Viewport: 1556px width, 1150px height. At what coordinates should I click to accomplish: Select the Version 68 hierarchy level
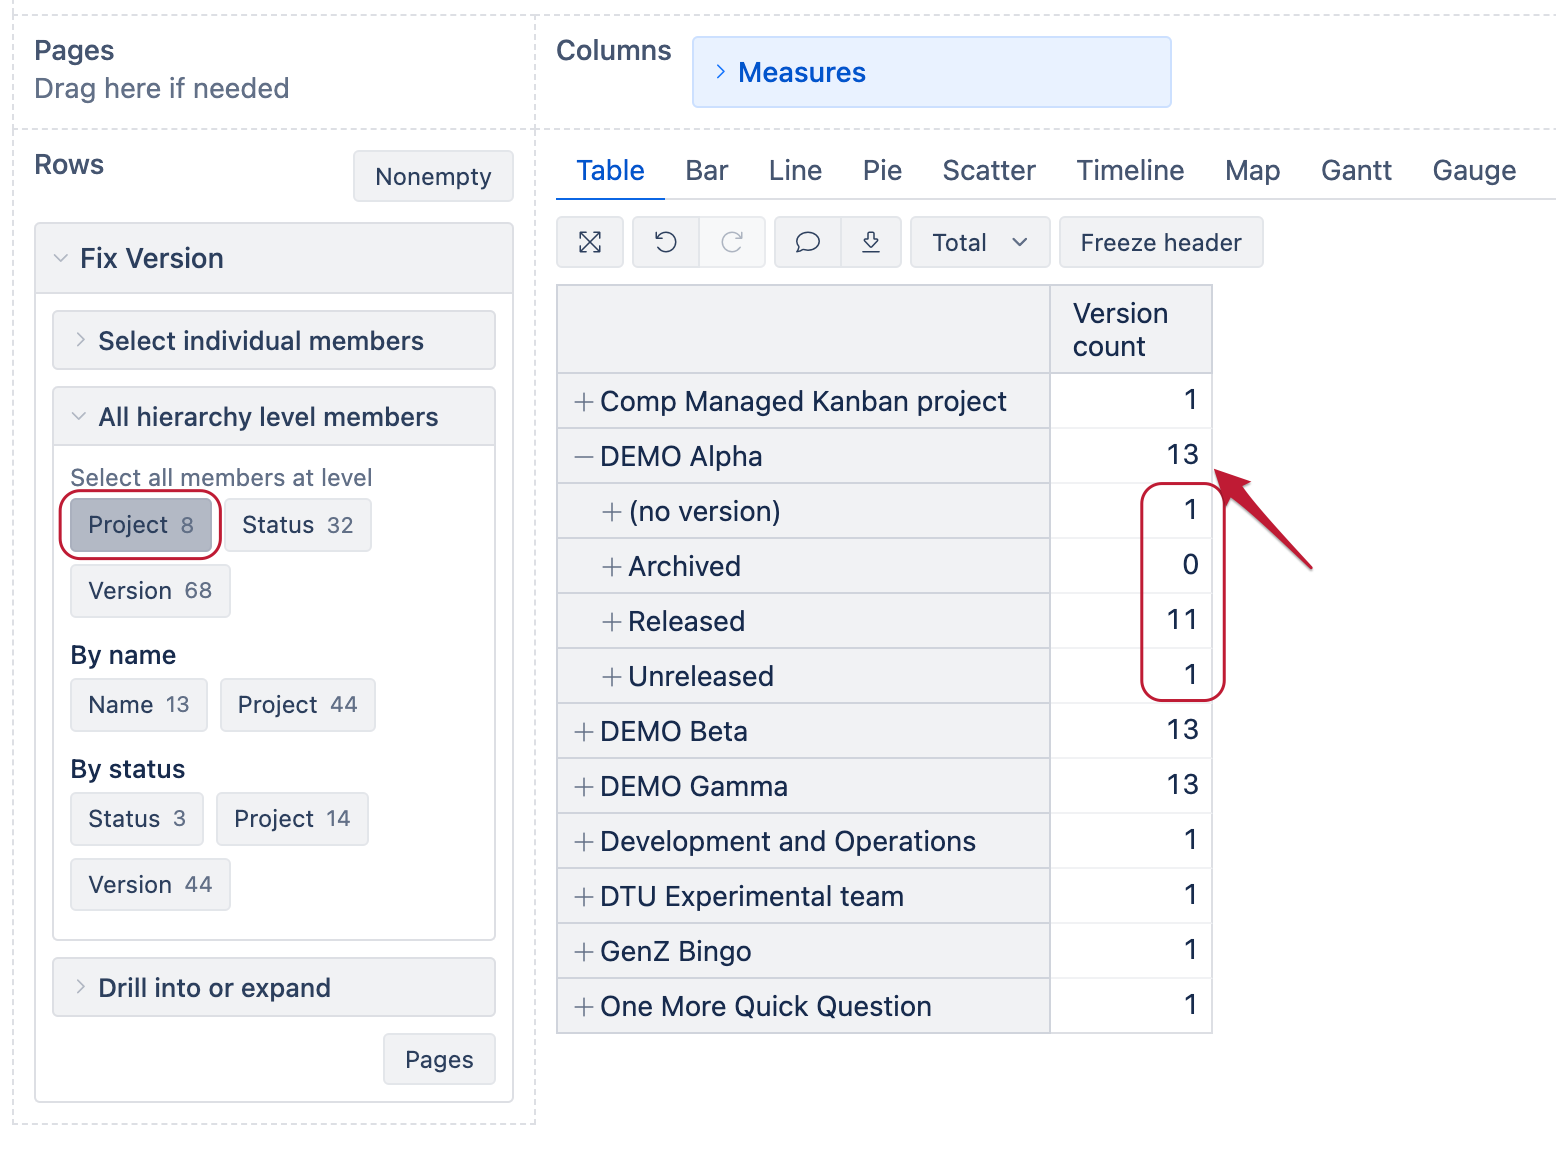point(149,590)
